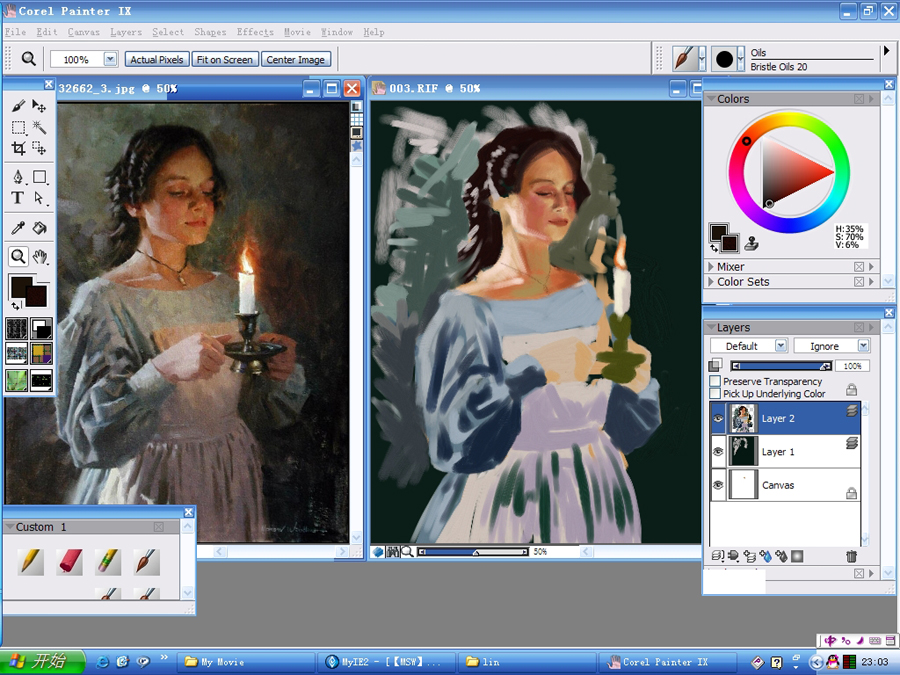Open Internet Explorer from quick launch
Screen dimensions: 900x675
(x=103, y=662)
